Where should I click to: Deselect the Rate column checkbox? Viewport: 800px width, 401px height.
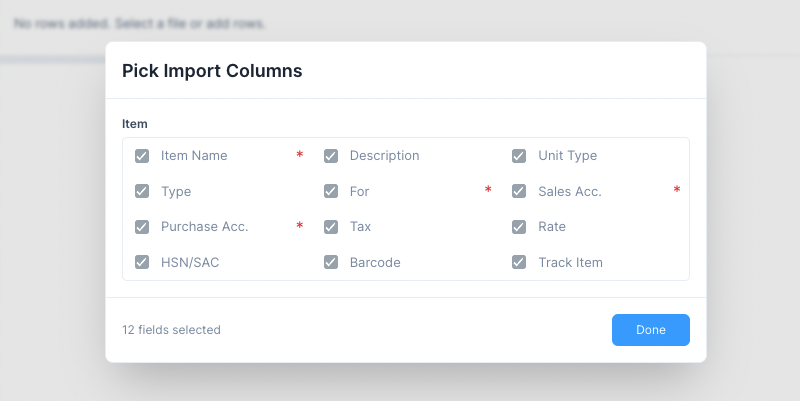[519, 227]
